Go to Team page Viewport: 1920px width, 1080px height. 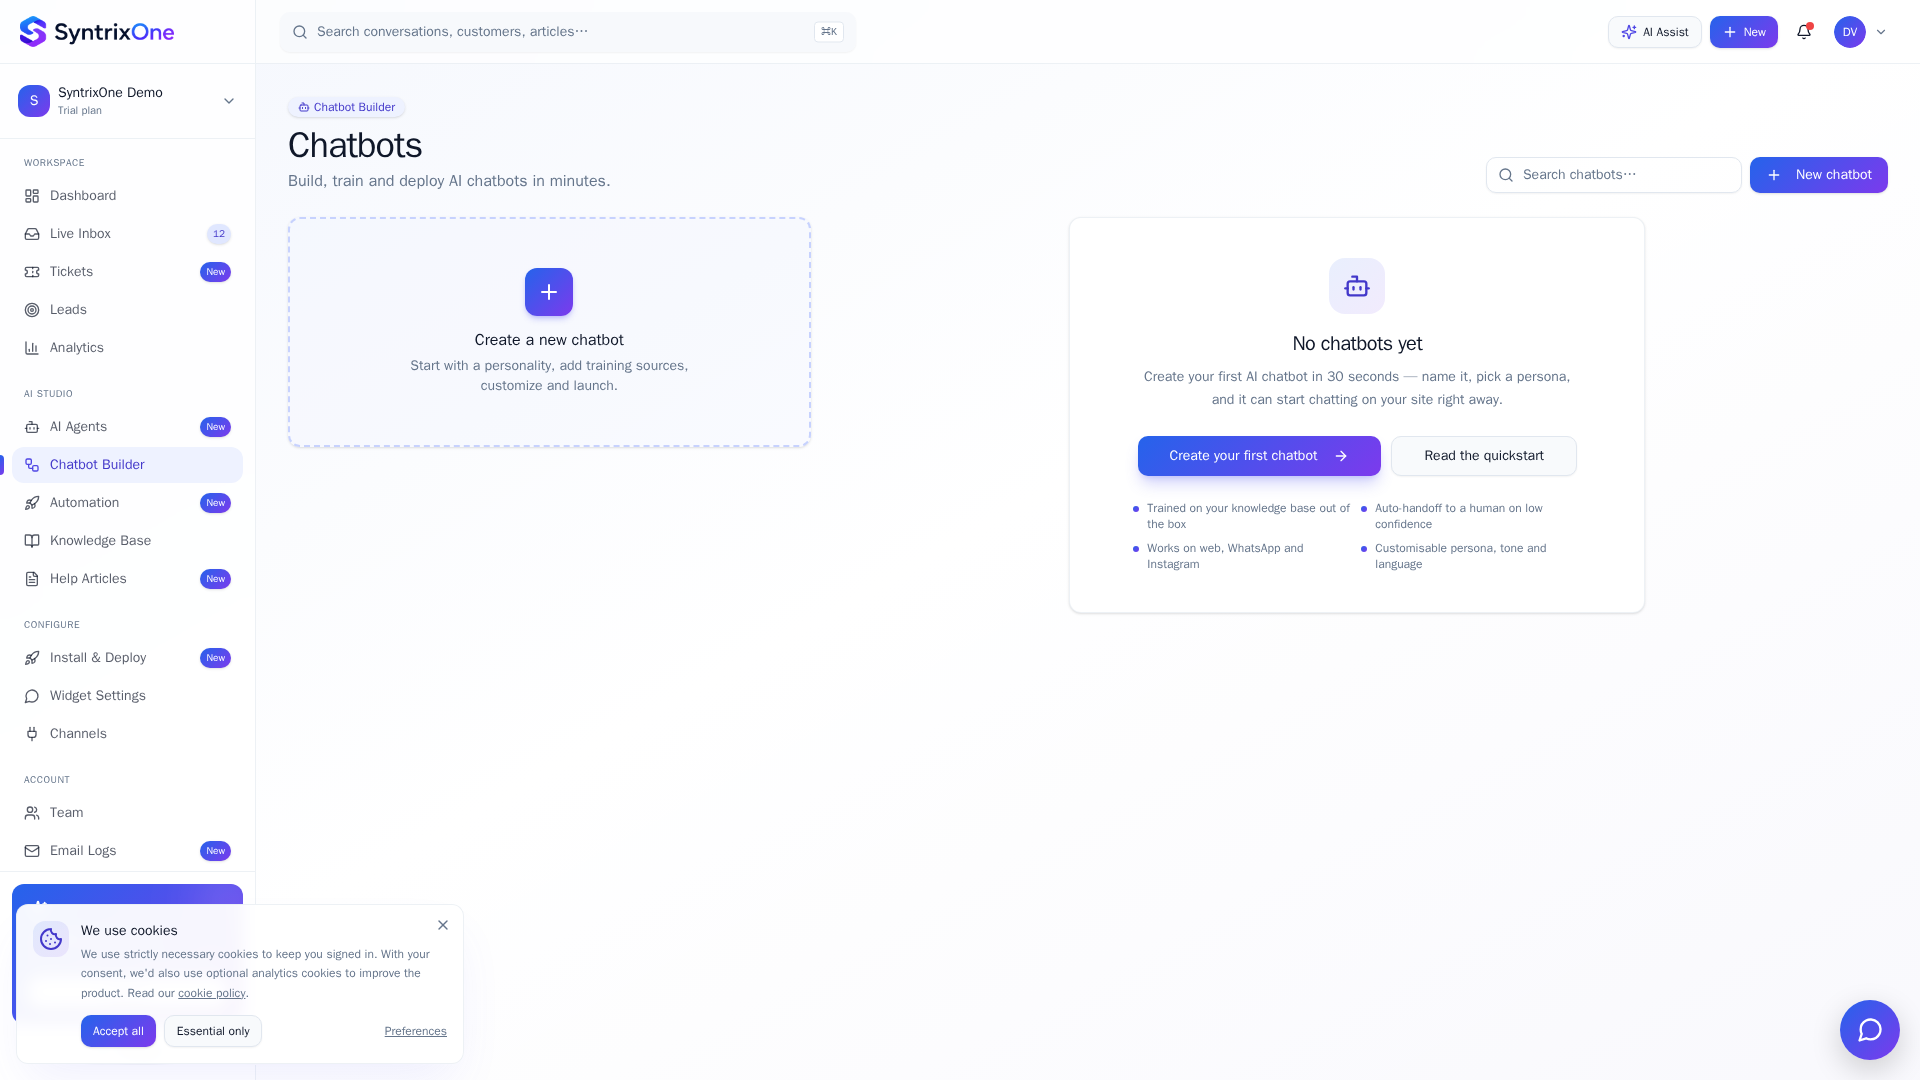pyautogui.click(x=127, y=813)
